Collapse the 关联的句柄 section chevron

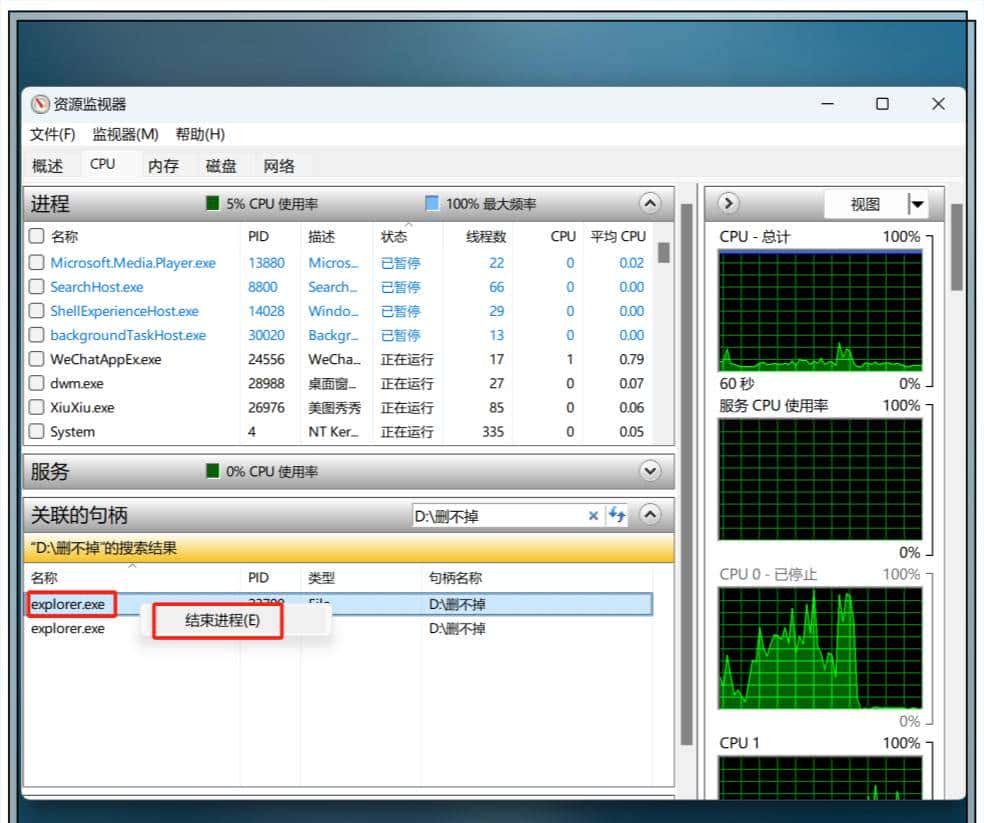pos(650,516)
